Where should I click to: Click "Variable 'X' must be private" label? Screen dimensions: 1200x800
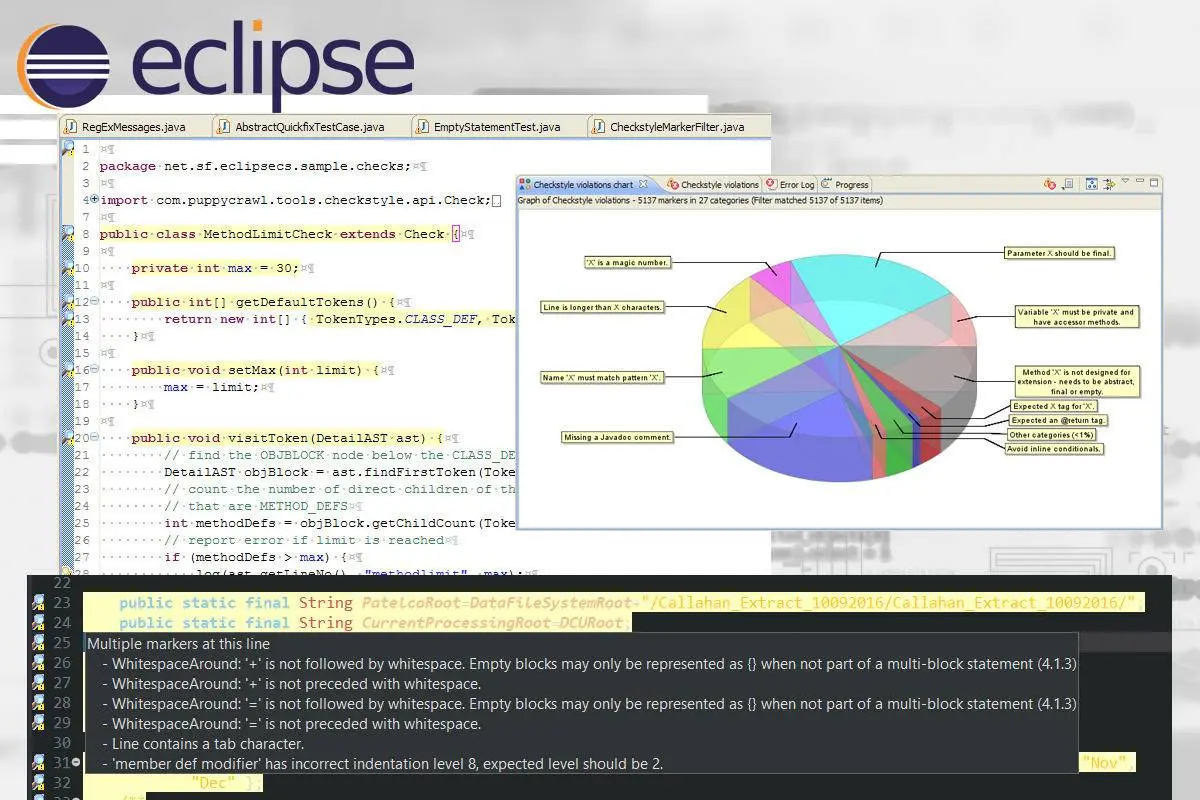1077,317
